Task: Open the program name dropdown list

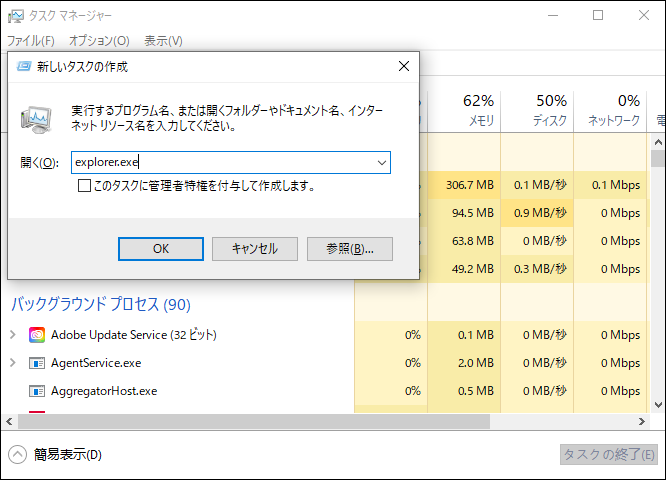Action: (382, 162)
